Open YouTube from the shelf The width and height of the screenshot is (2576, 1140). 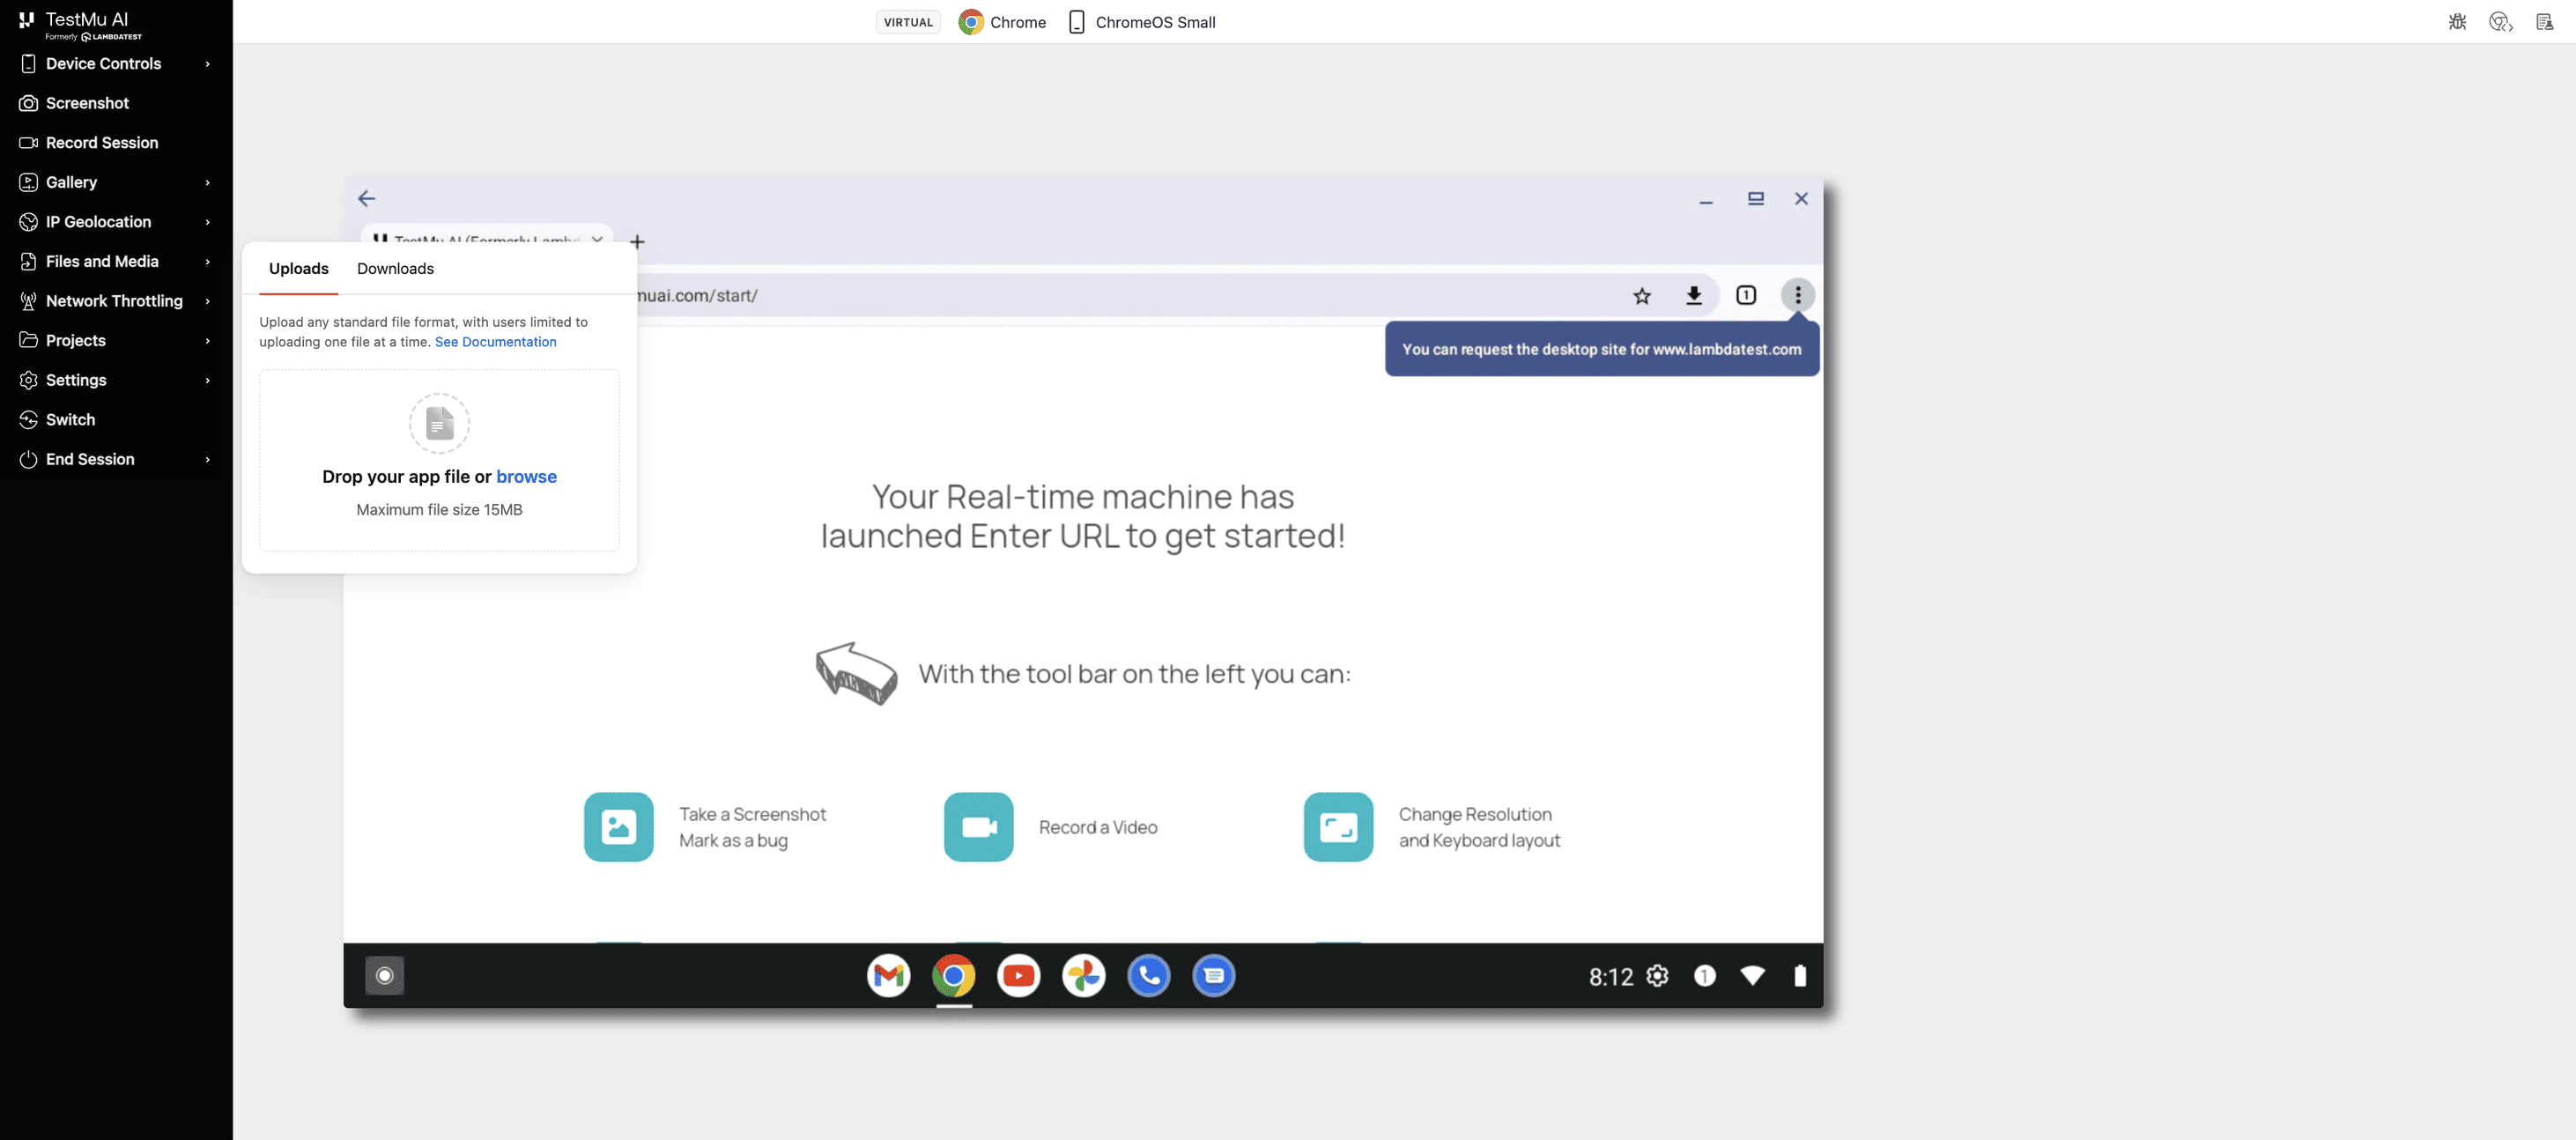(x=1018, y=976)
